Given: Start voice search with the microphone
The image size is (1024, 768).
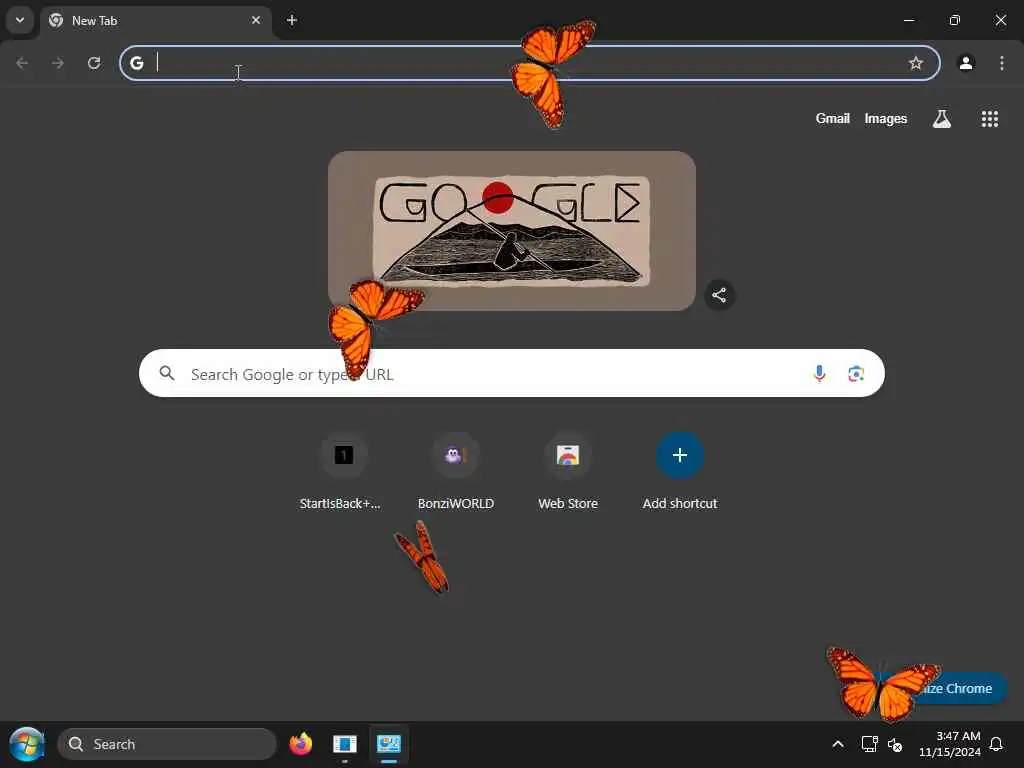Looking at the screenshot, I should 819,374.
